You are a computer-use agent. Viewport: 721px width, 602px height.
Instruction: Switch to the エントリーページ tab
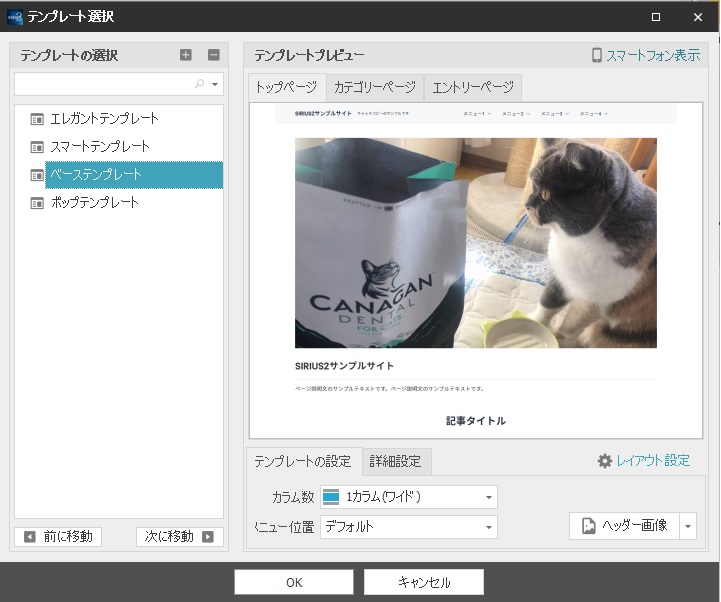[473, 87]
